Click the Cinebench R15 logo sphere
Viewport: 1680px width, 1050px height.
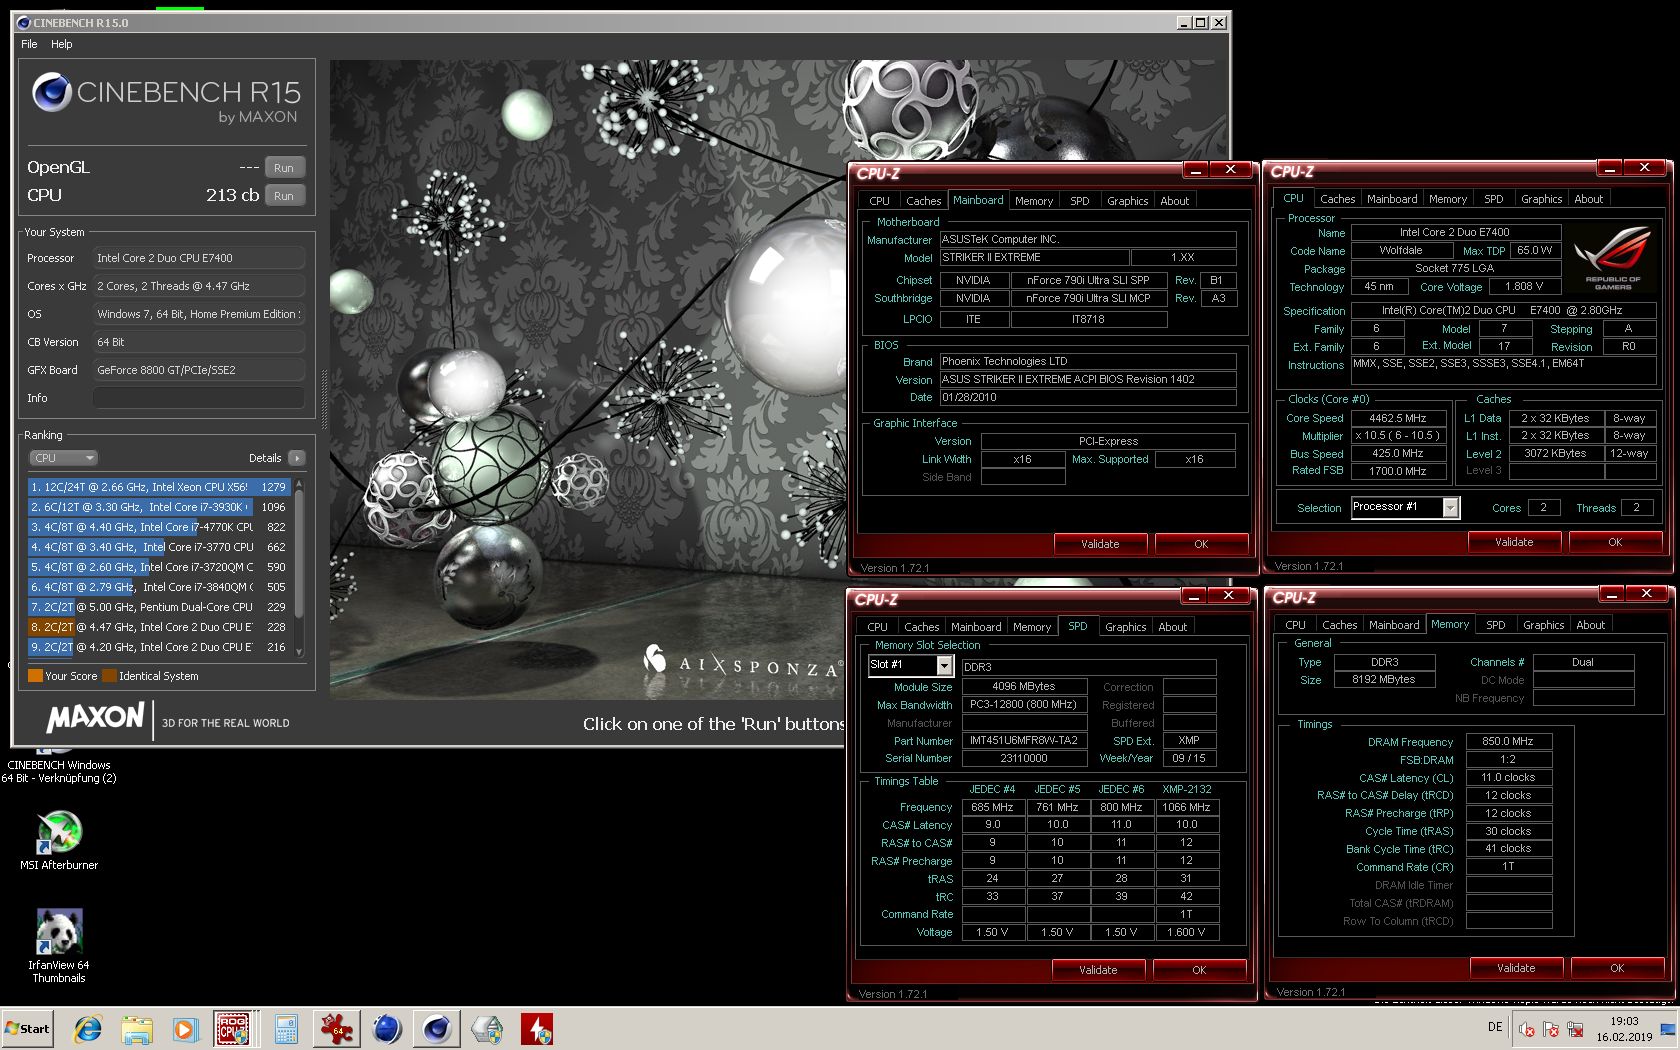51,93
